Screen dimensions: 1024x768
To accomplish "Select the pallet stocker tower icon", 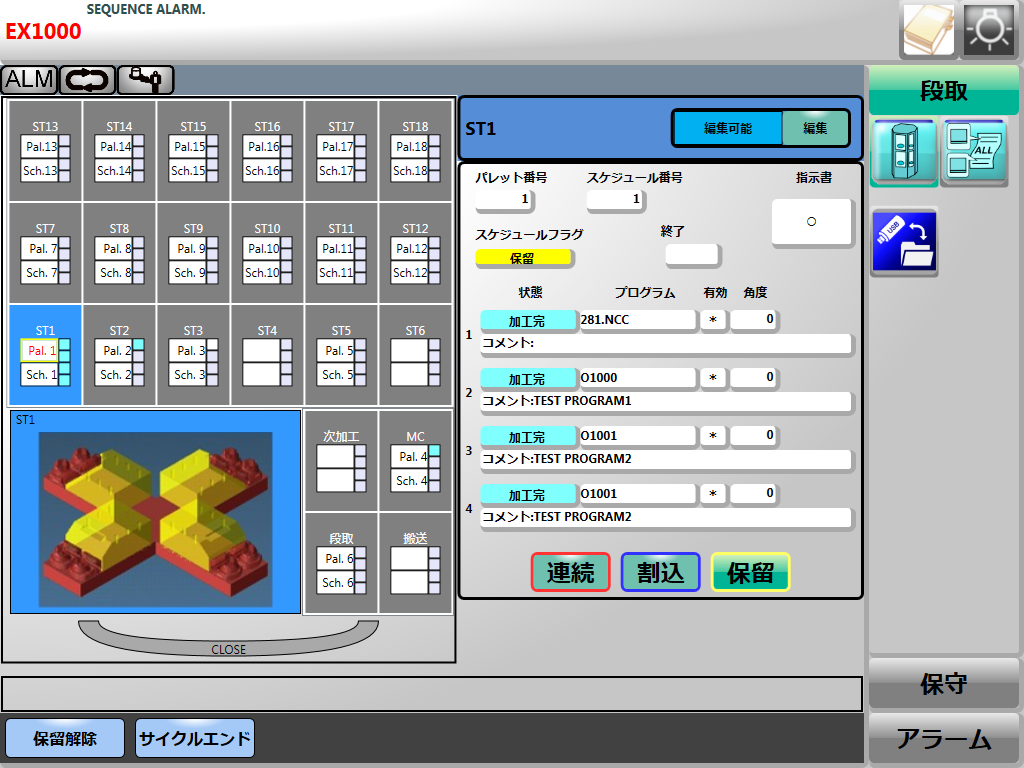I will (903, 153).
